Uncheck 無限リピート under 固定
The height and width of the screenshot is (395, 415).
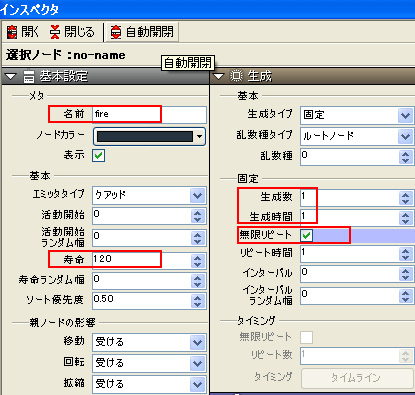306,236
